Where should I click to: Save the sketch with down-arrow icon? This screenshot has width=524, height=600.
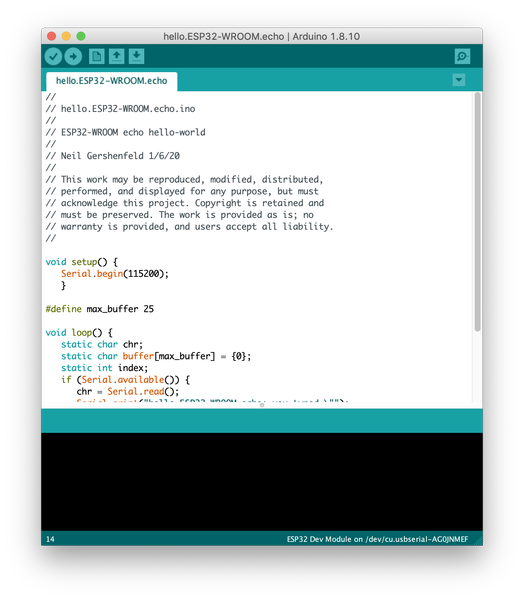click(136, 56)
